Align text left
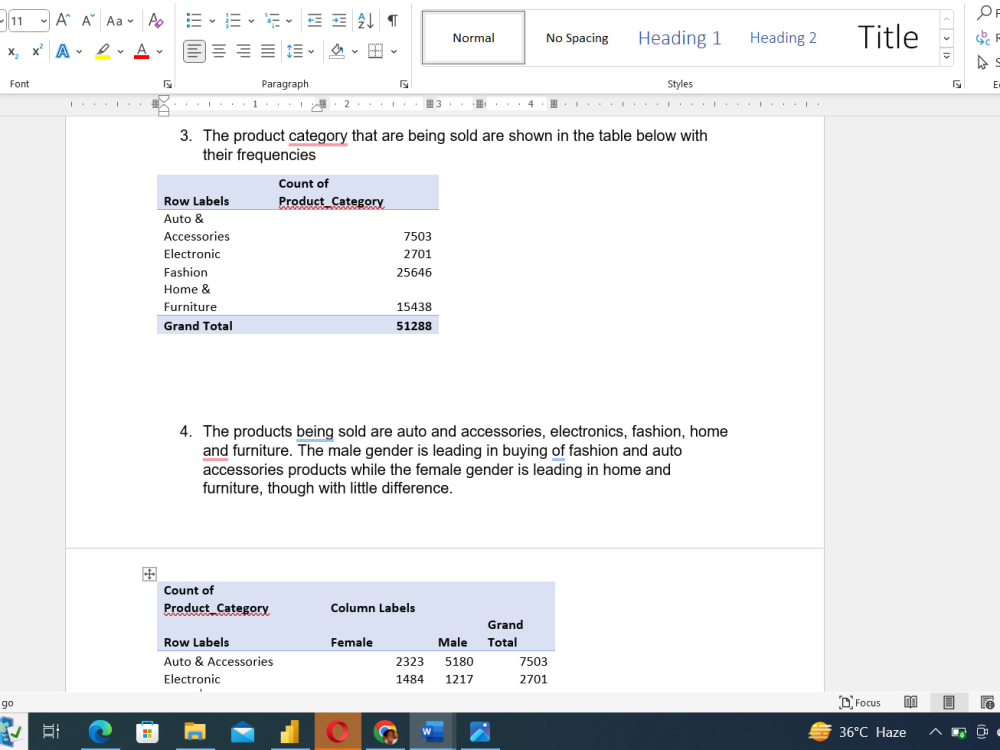 pos(195,51)
